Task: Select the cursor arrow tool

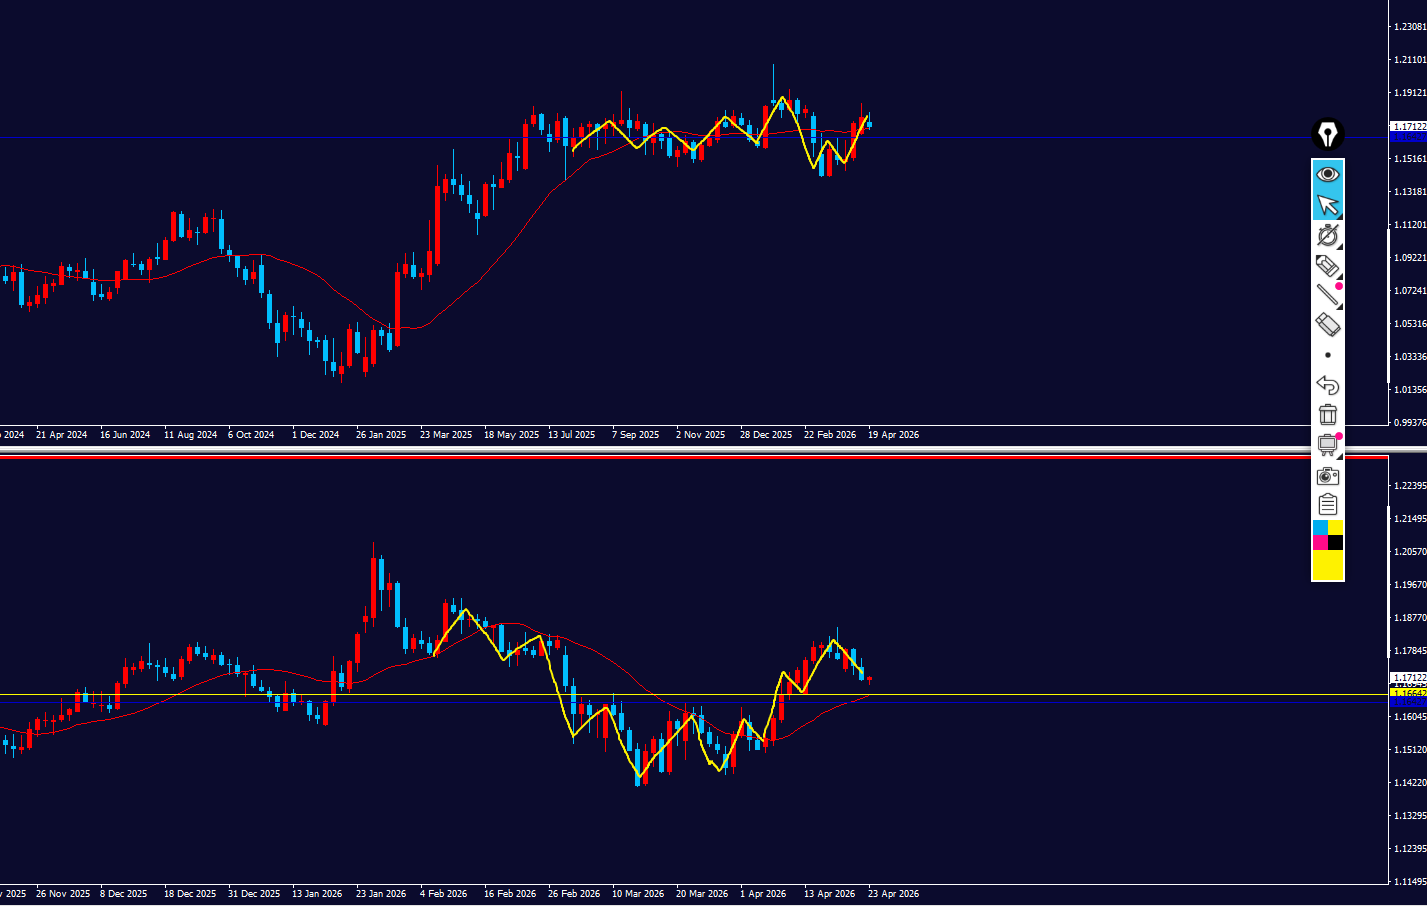Action: click(x=1327, y=205)
